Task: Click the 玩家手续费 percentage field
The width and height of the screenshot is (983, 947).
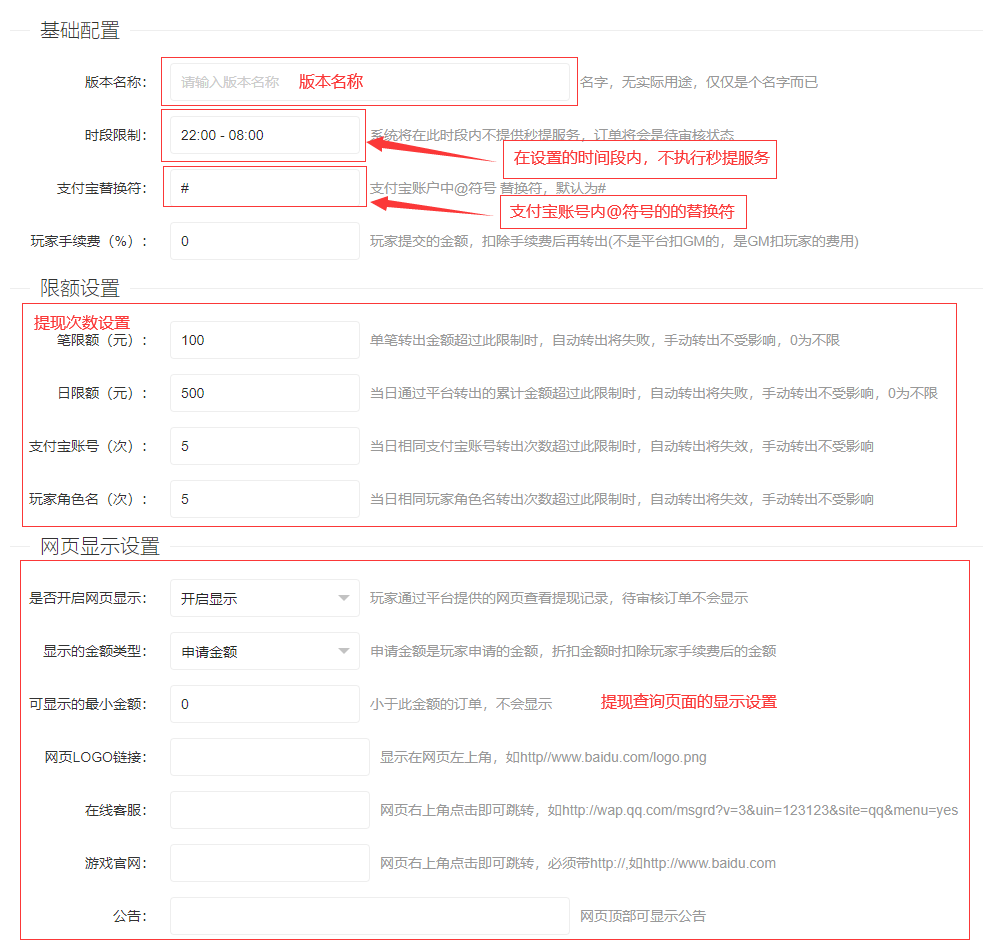Action: 265,241
